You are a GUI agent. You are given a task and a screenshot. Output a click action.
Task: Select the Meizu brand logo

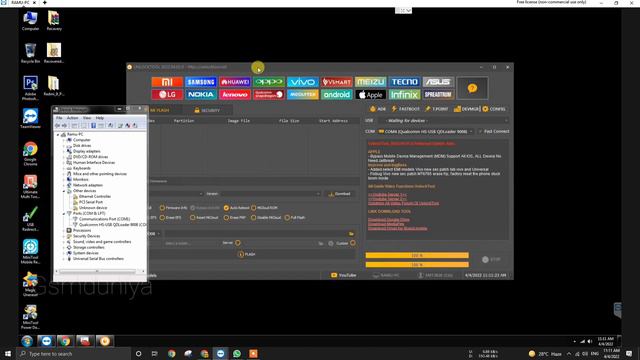(x=370, y=82)
